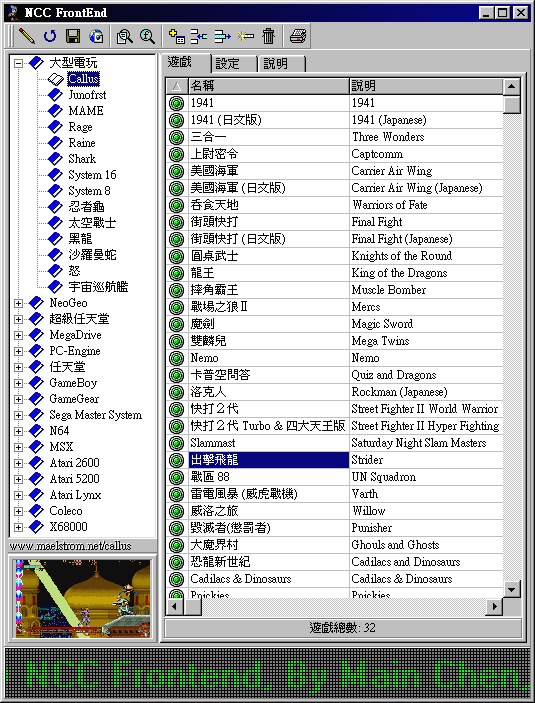Click the book icon beside MAME
This screenshot has width=535, height=703.
pos(55,111)
